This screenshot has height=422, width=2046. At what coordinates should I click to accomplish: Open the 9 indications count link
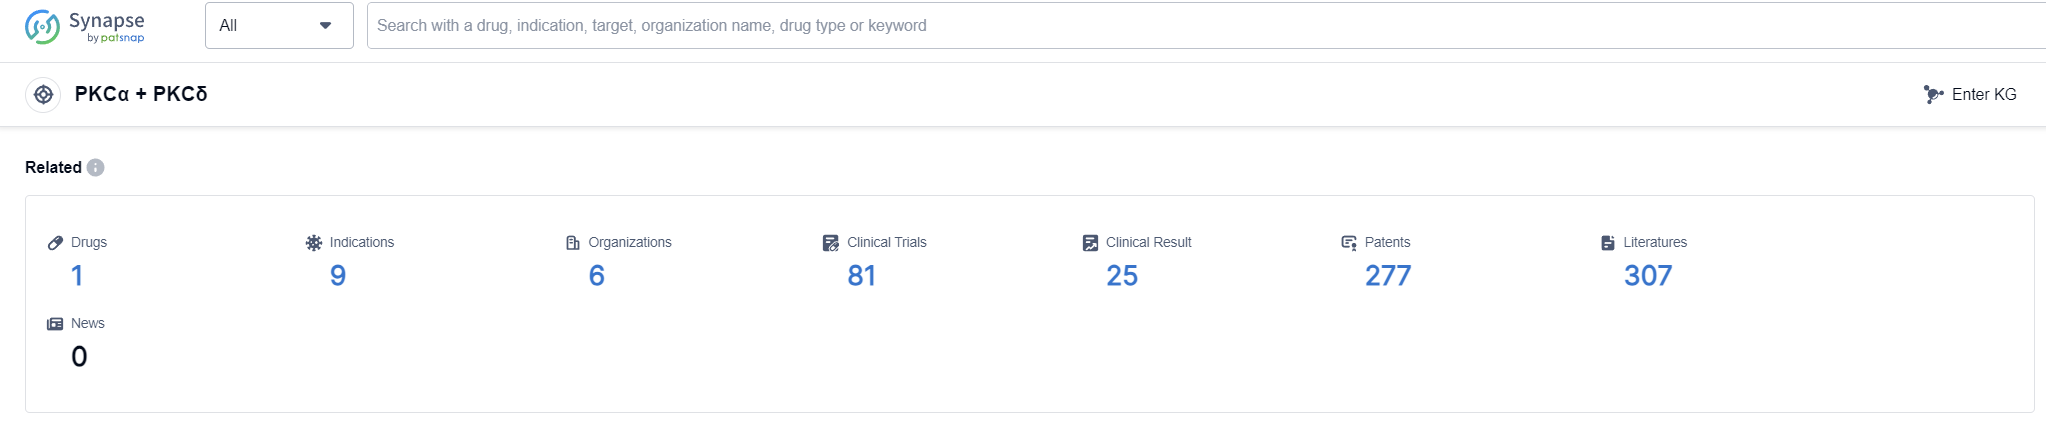pyautogui.click(x=338, y=276)
